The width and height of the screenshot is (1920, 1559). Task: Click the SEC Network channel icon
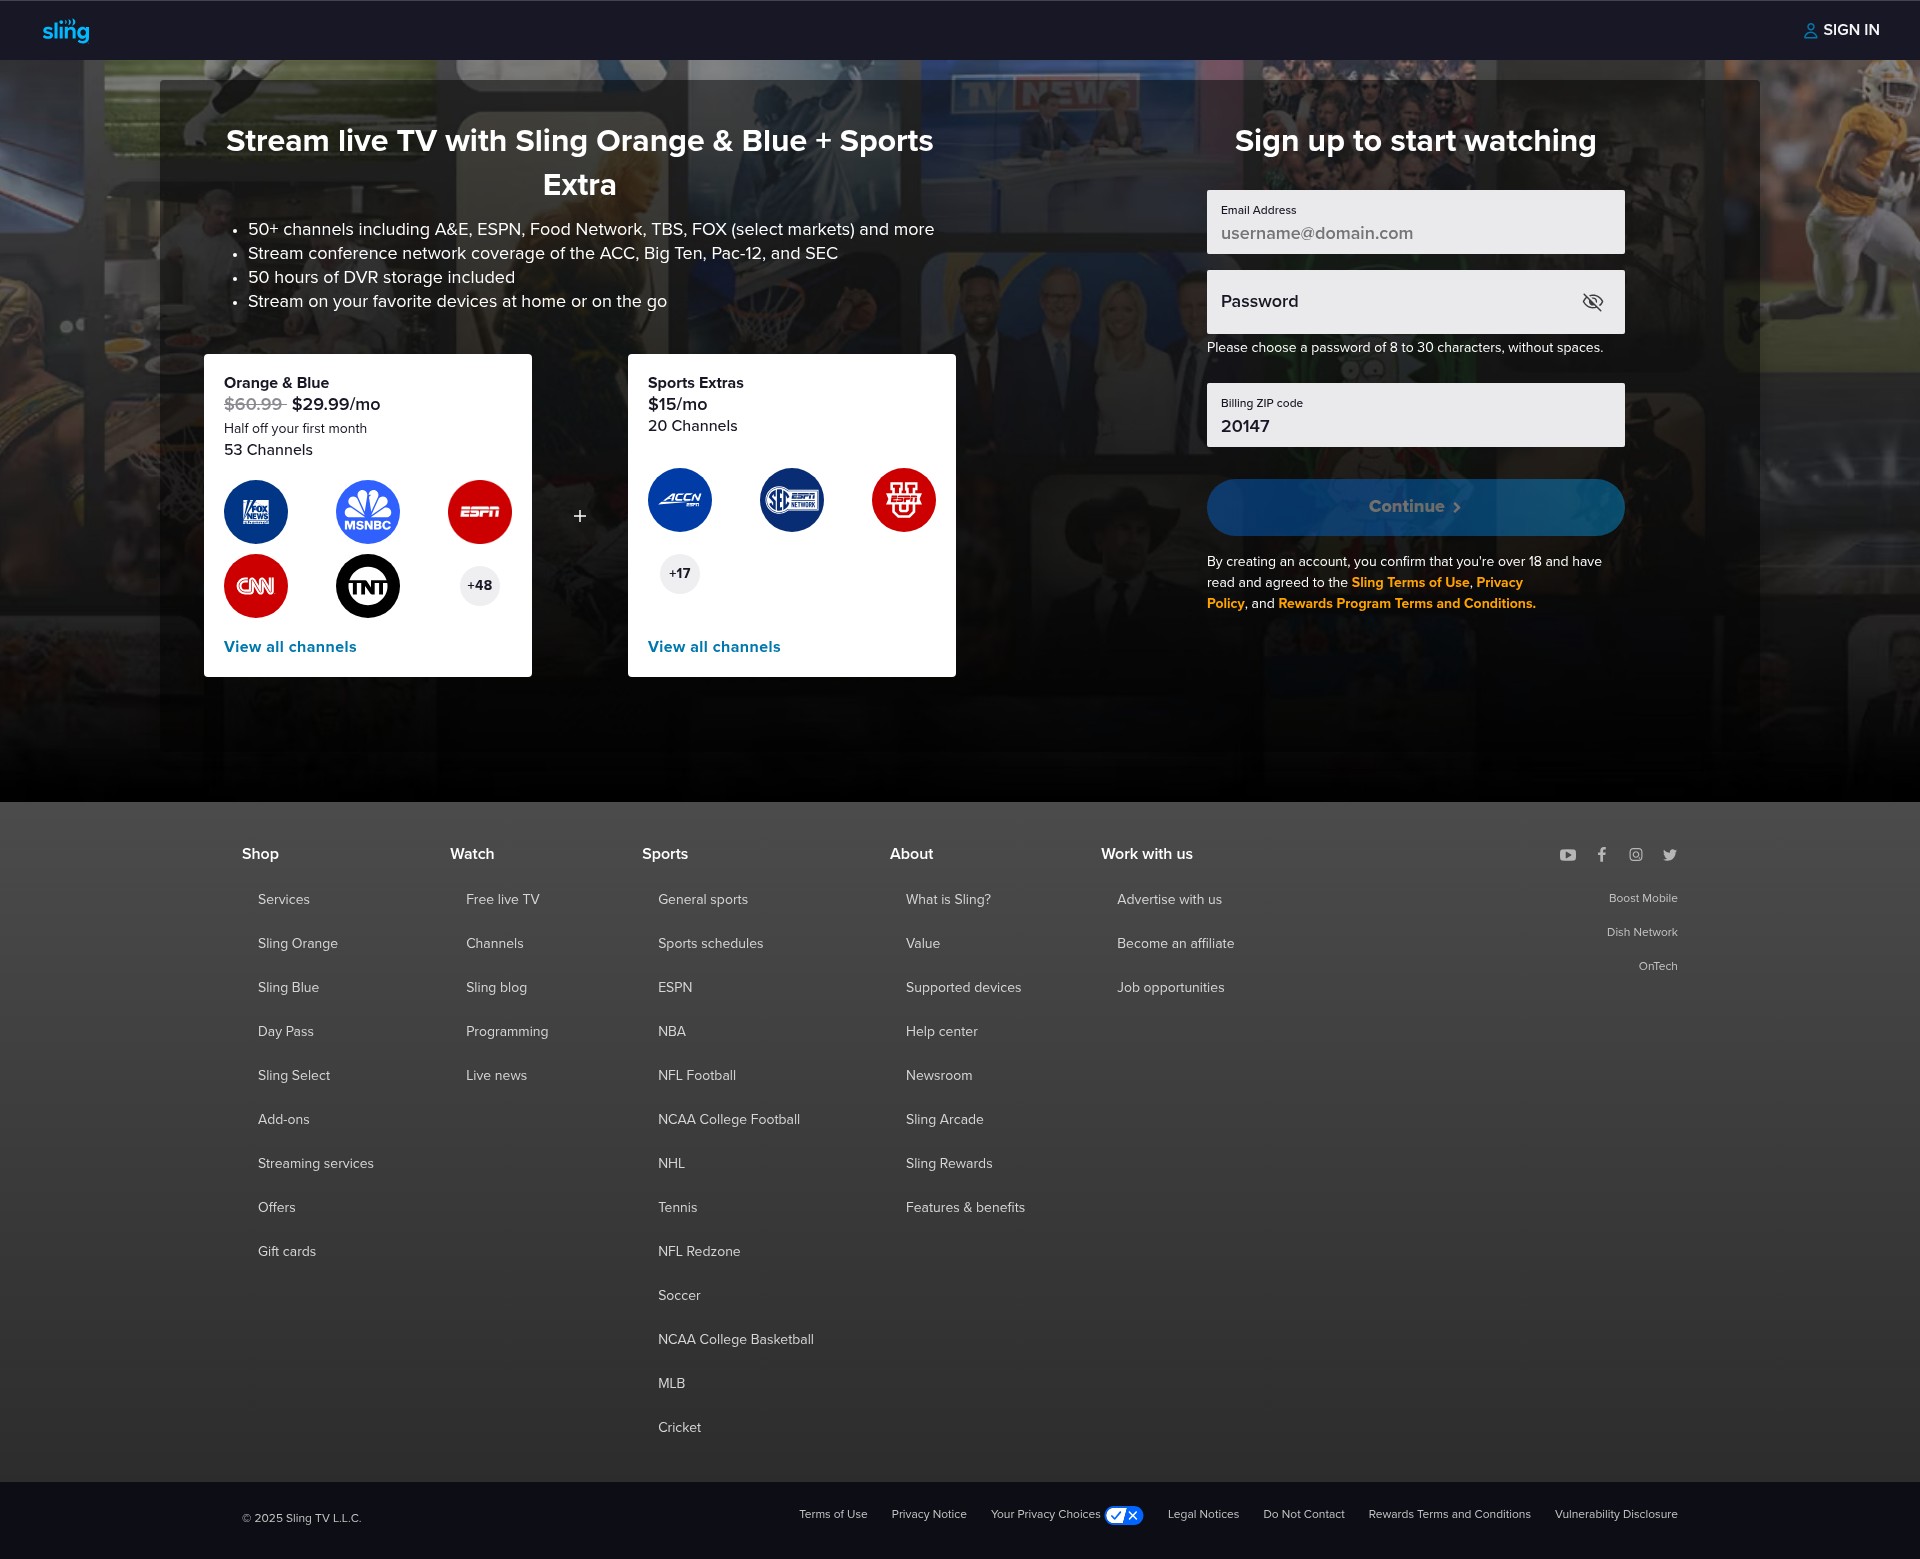[x=792, y=500]
